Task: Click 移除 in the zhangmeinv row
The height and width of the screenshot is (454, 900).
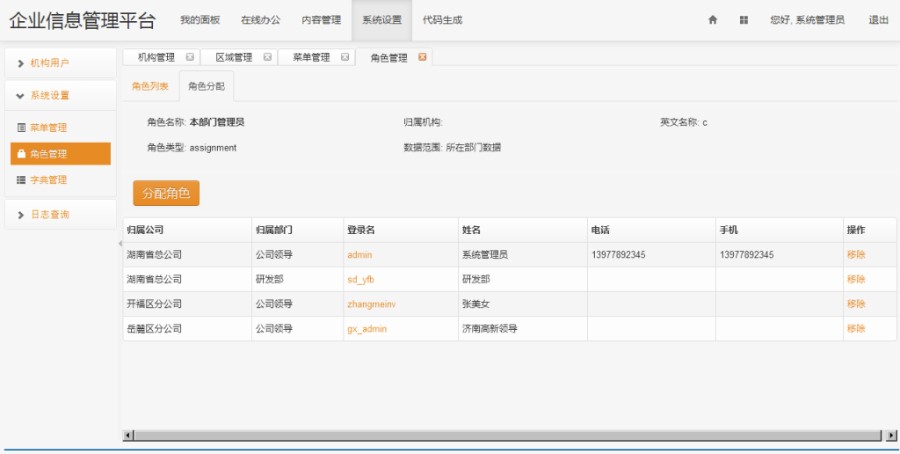Action: tap(856, 304)
